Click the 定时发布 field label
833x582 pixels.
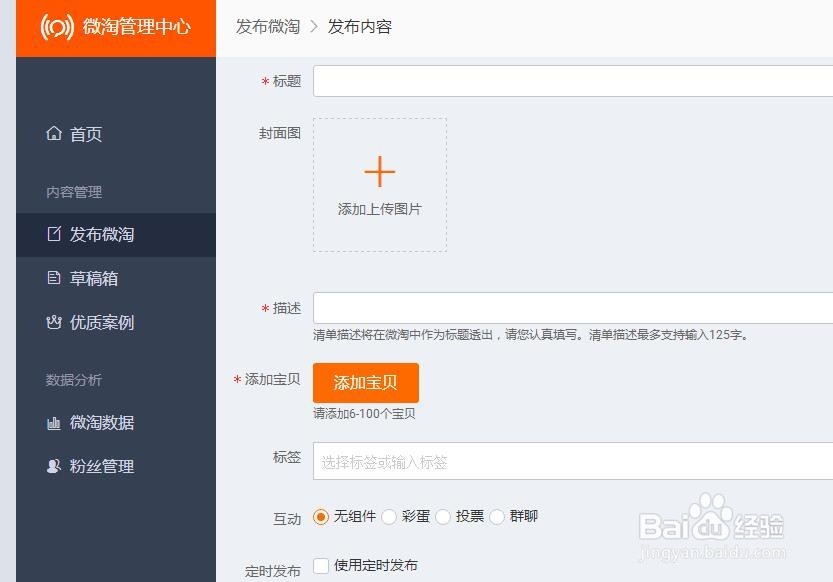click(273, 571)
